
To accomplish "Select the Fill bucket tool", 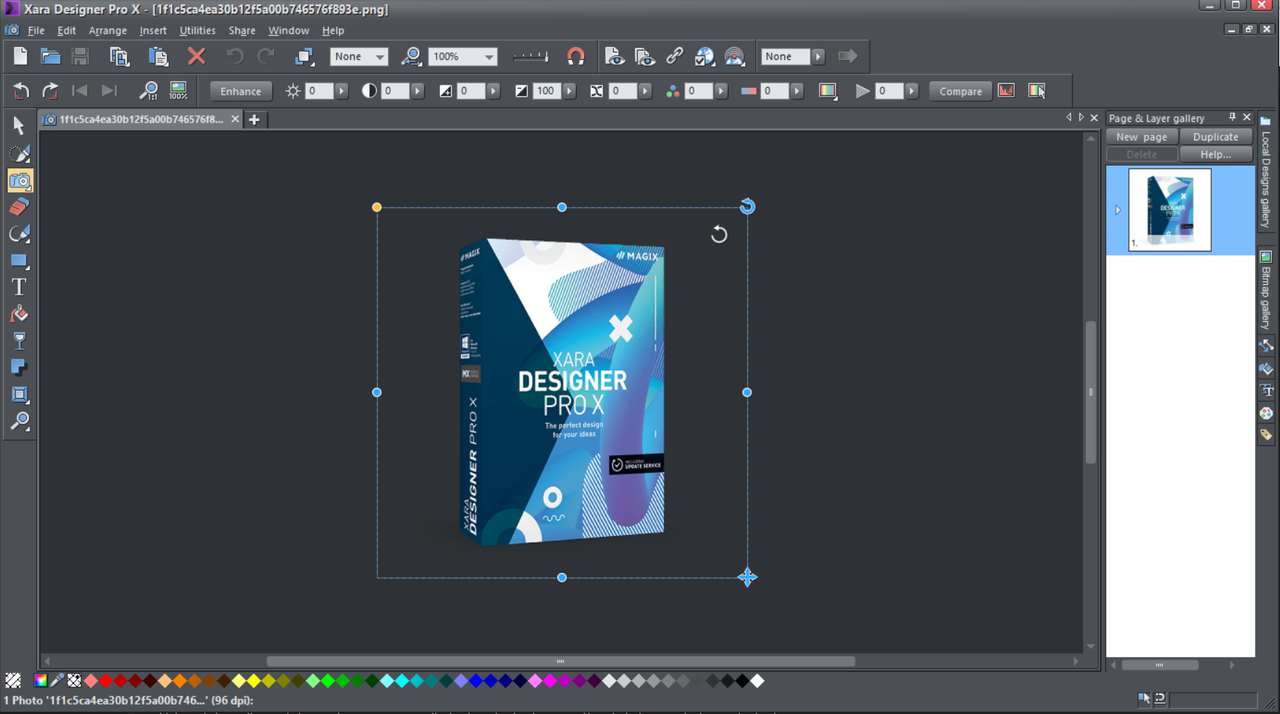I will [x=19, y=314].
